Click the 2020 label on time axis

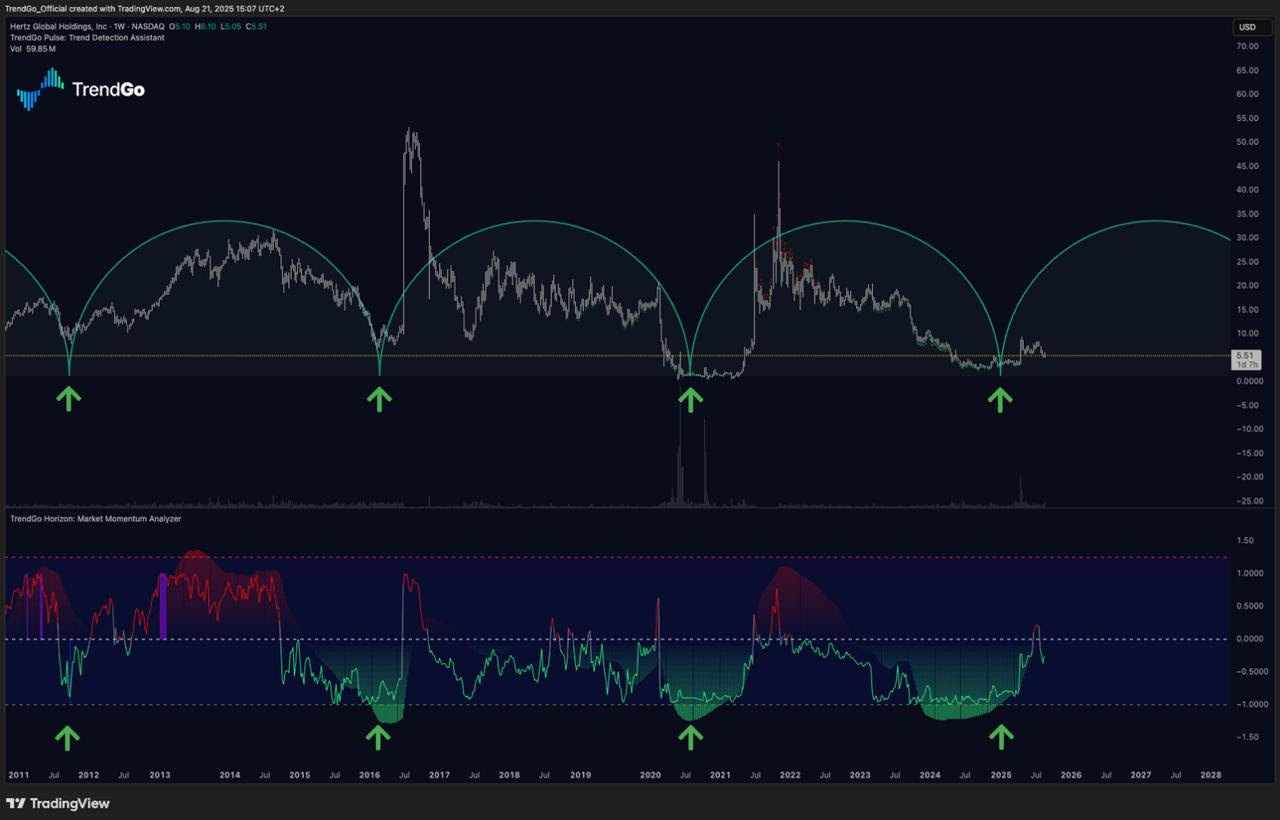click(x=650, y=775)
